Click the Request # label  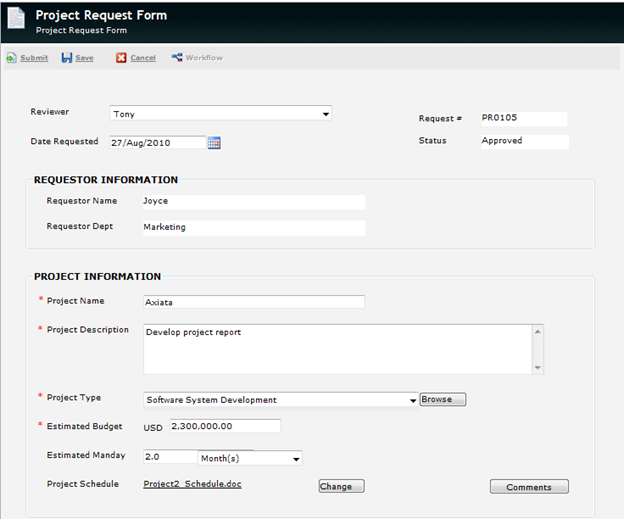[440, 119]
